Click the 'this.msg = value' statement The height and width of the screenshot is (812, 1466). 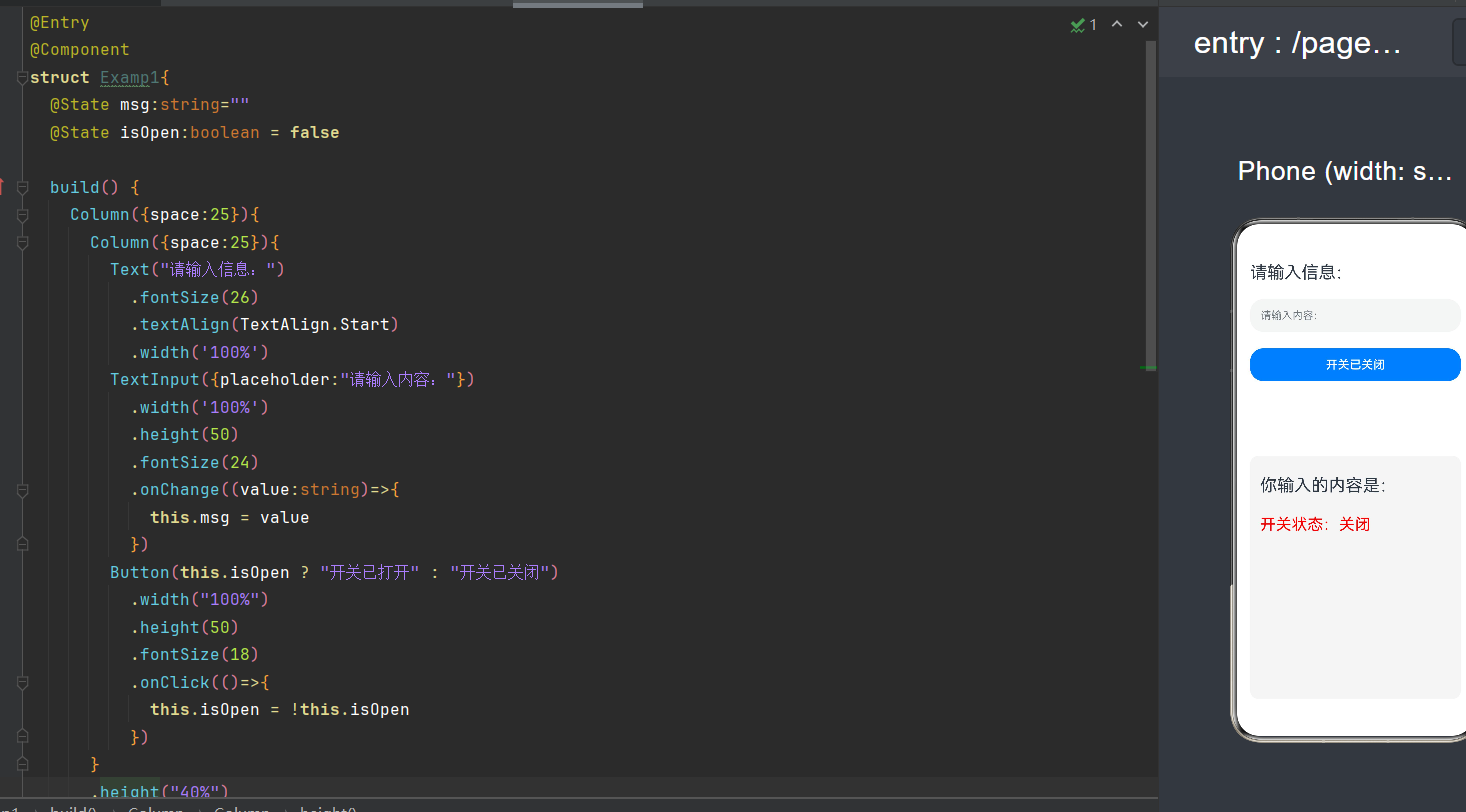click(x=230, y=518)
